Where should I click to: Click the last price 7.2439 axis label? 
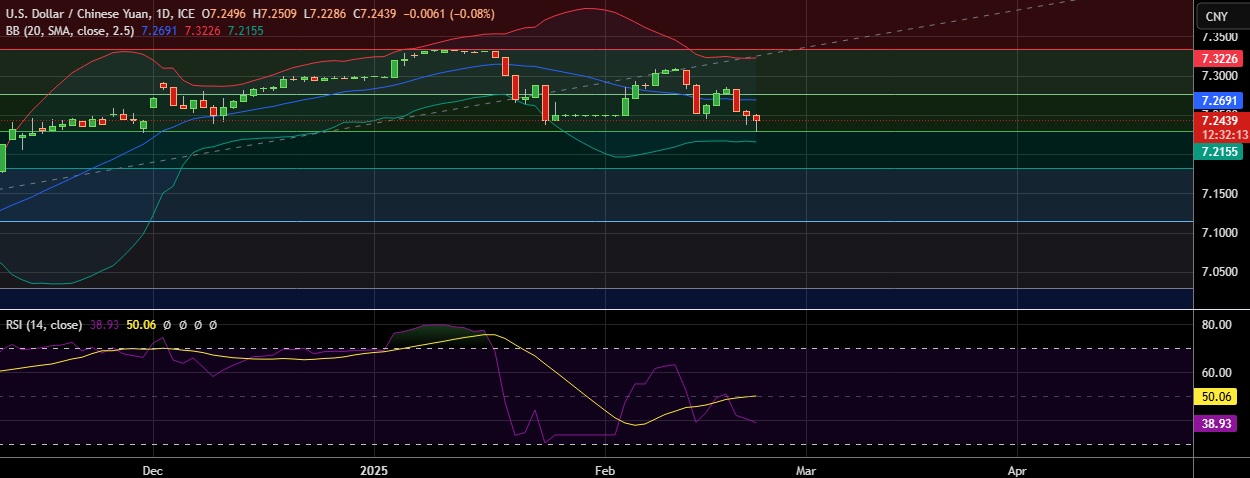point(1220,120)
